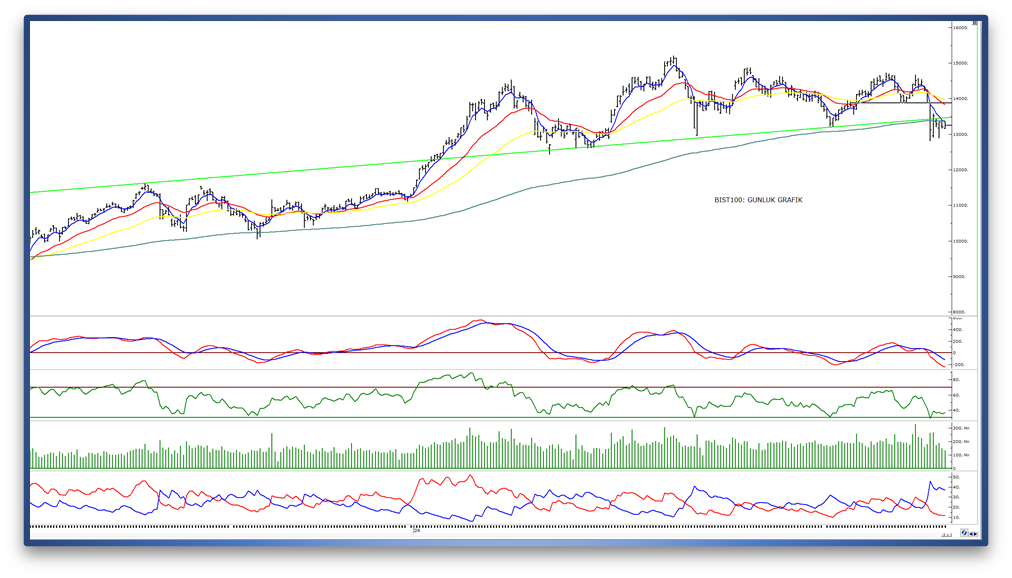Click the 300 Mr volume axis label
This screenshot has width=1012, height=578.
(960, 428)
